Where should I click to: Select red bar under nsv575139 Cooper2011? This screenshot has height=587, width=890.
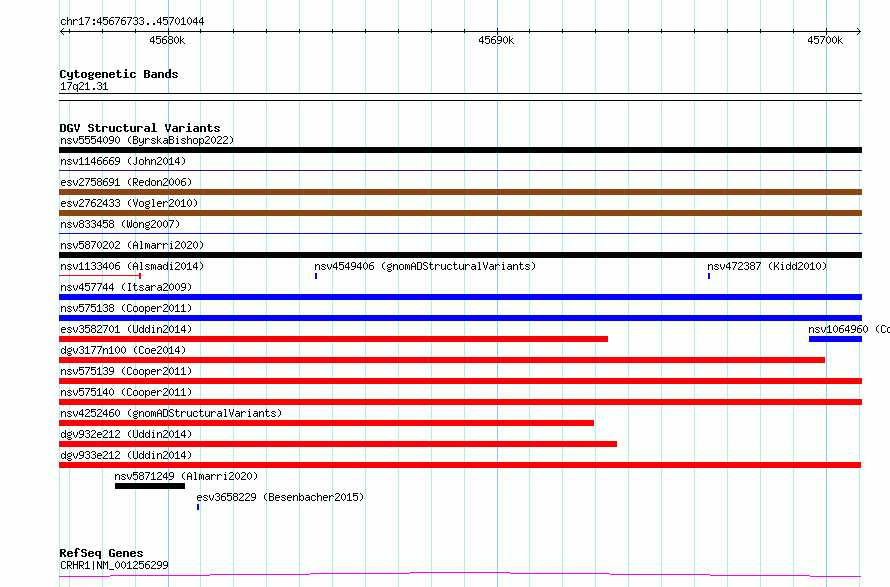coord(460,381)
